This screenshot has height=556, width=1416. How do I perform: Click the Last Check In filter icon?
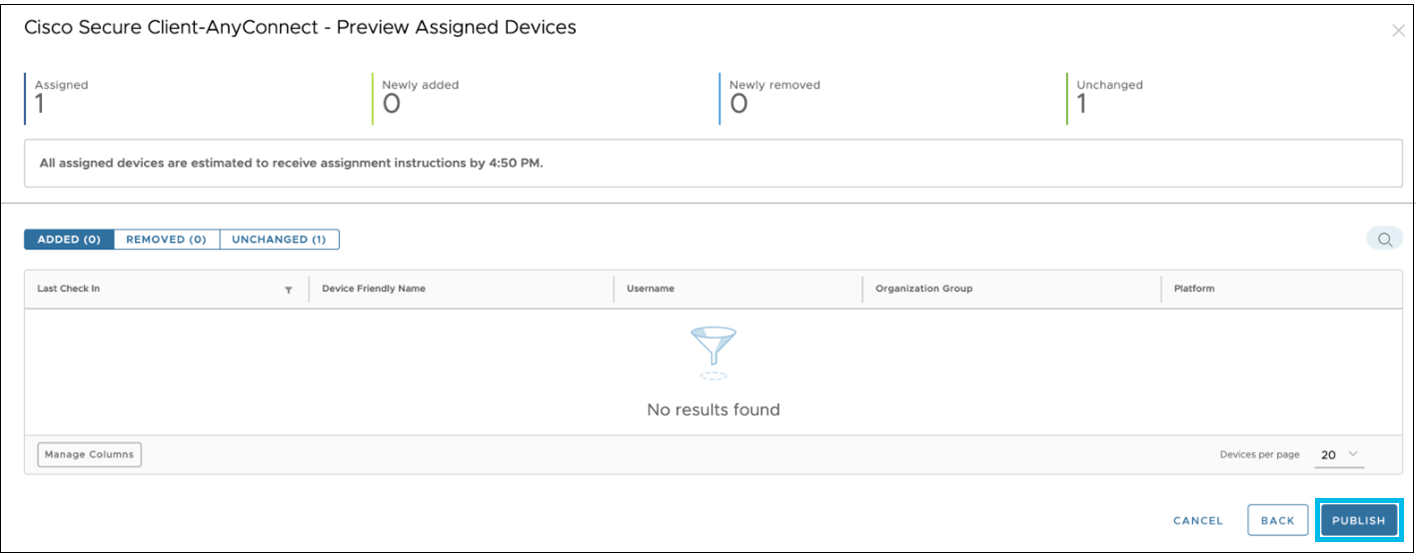pyautogui.click(x=289, y=290)
